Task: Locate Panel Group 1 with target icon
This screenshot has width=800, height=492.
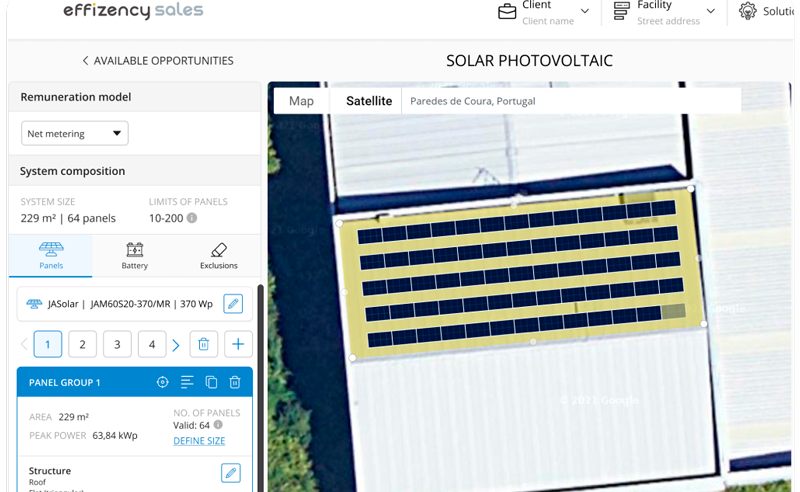Action: (163, 382)
